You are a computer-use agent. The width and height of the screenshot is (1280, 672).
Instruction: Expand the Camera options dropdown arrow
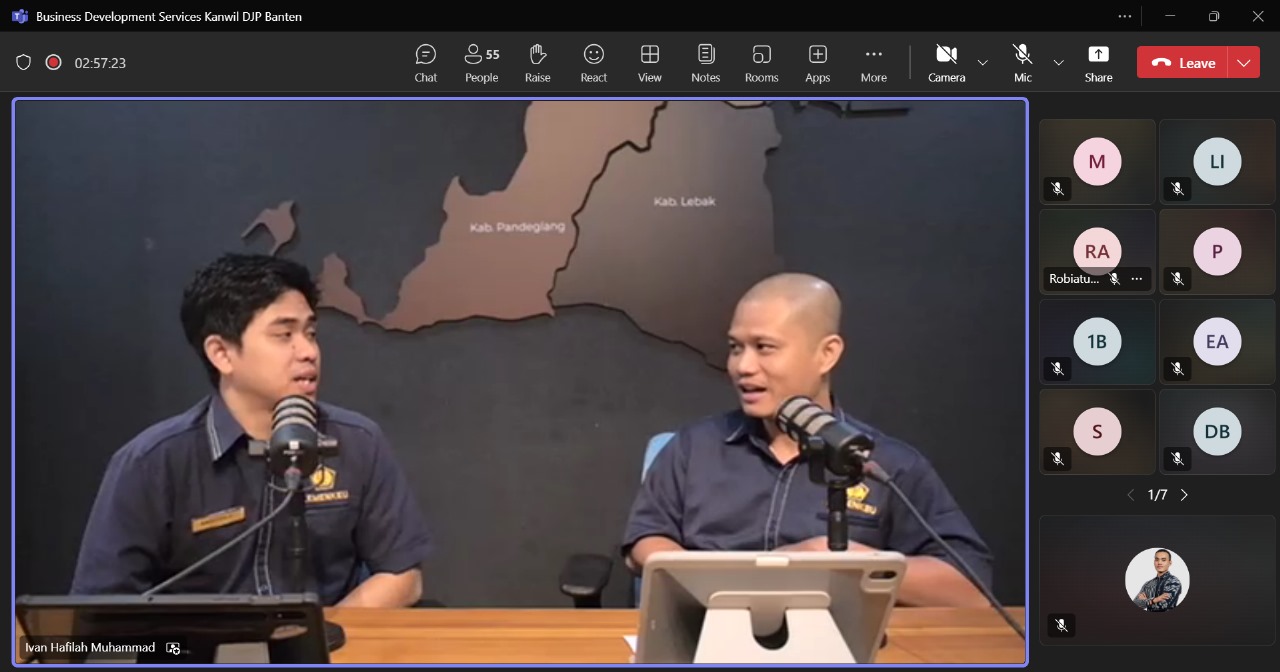pyautogui.click(x=982, y=62)
